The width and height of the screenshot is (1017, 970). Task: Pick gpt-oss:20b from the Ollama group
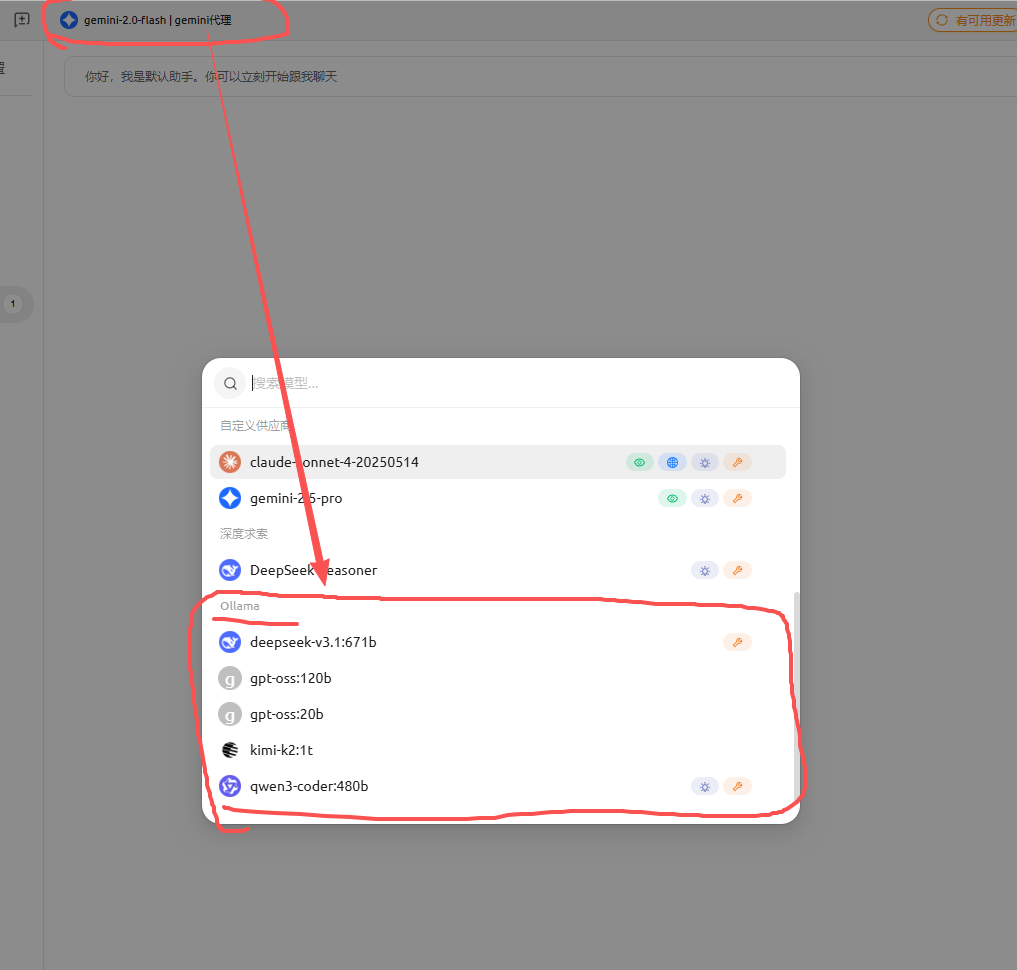[x=287, y=714]
